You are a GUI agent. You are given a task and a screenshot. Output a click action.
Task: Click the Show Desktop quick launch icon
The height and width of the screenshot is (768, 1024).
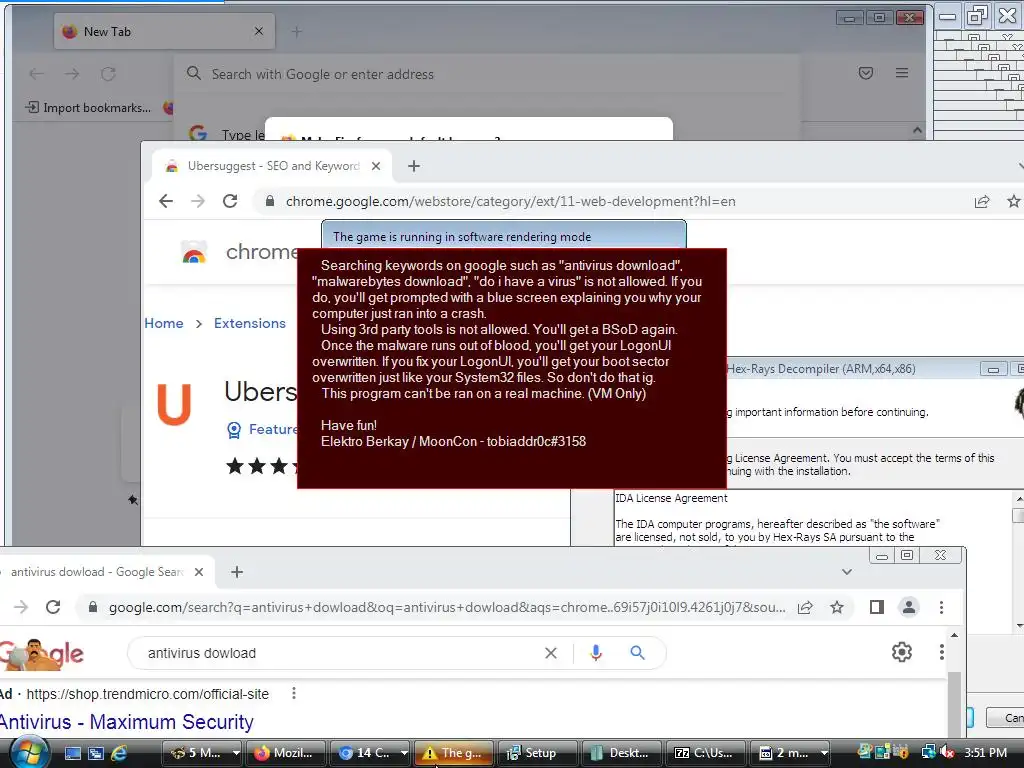tap(72, 753)
